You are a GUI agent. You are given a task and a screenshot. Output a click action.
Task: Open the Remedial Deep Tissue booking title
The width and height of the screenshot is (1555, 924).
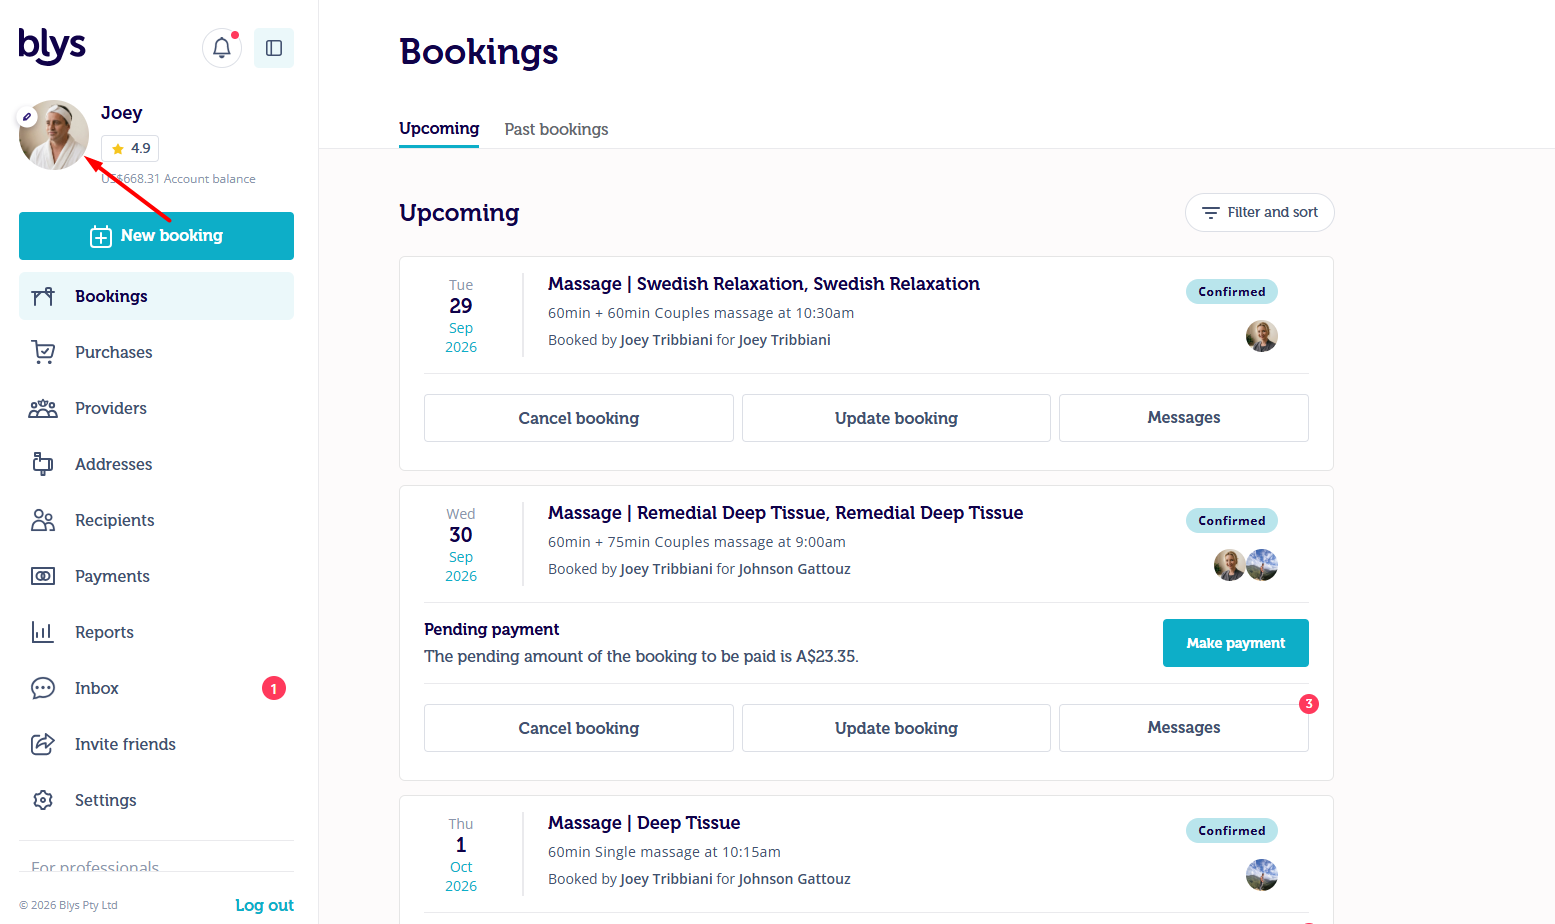click(786, 513)
